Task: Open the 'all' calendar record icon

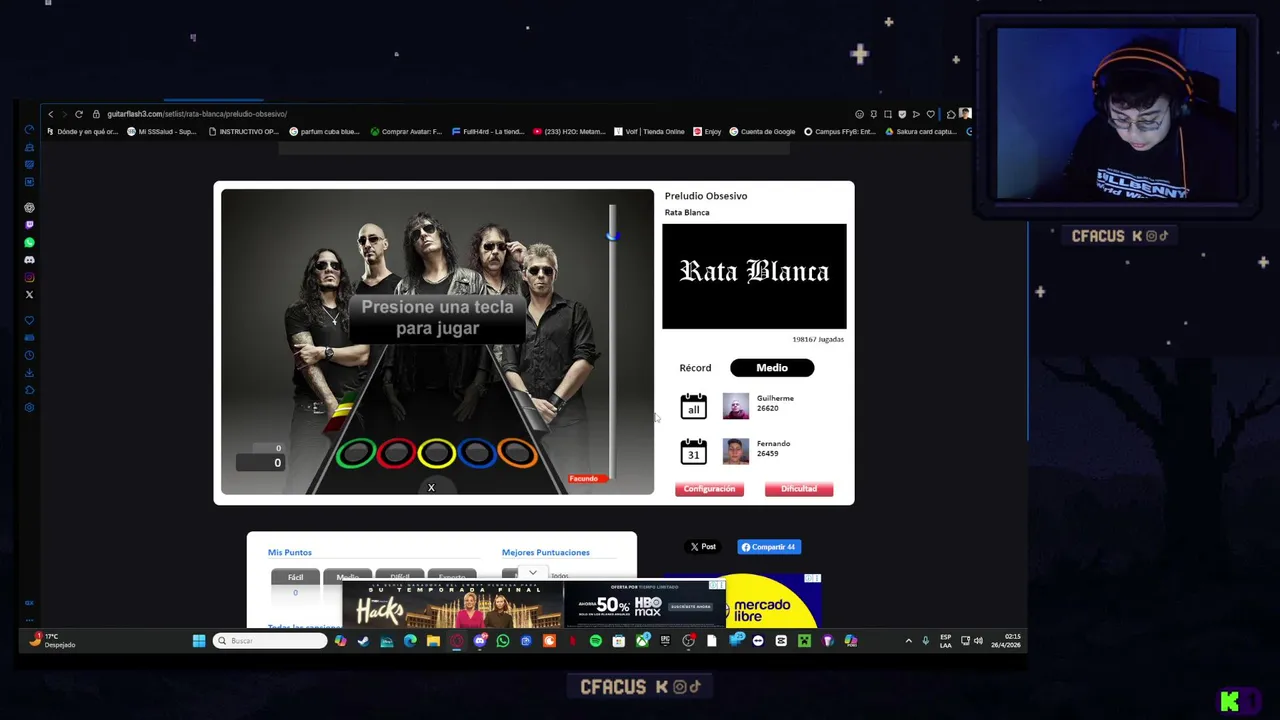Action: [693, 405]
